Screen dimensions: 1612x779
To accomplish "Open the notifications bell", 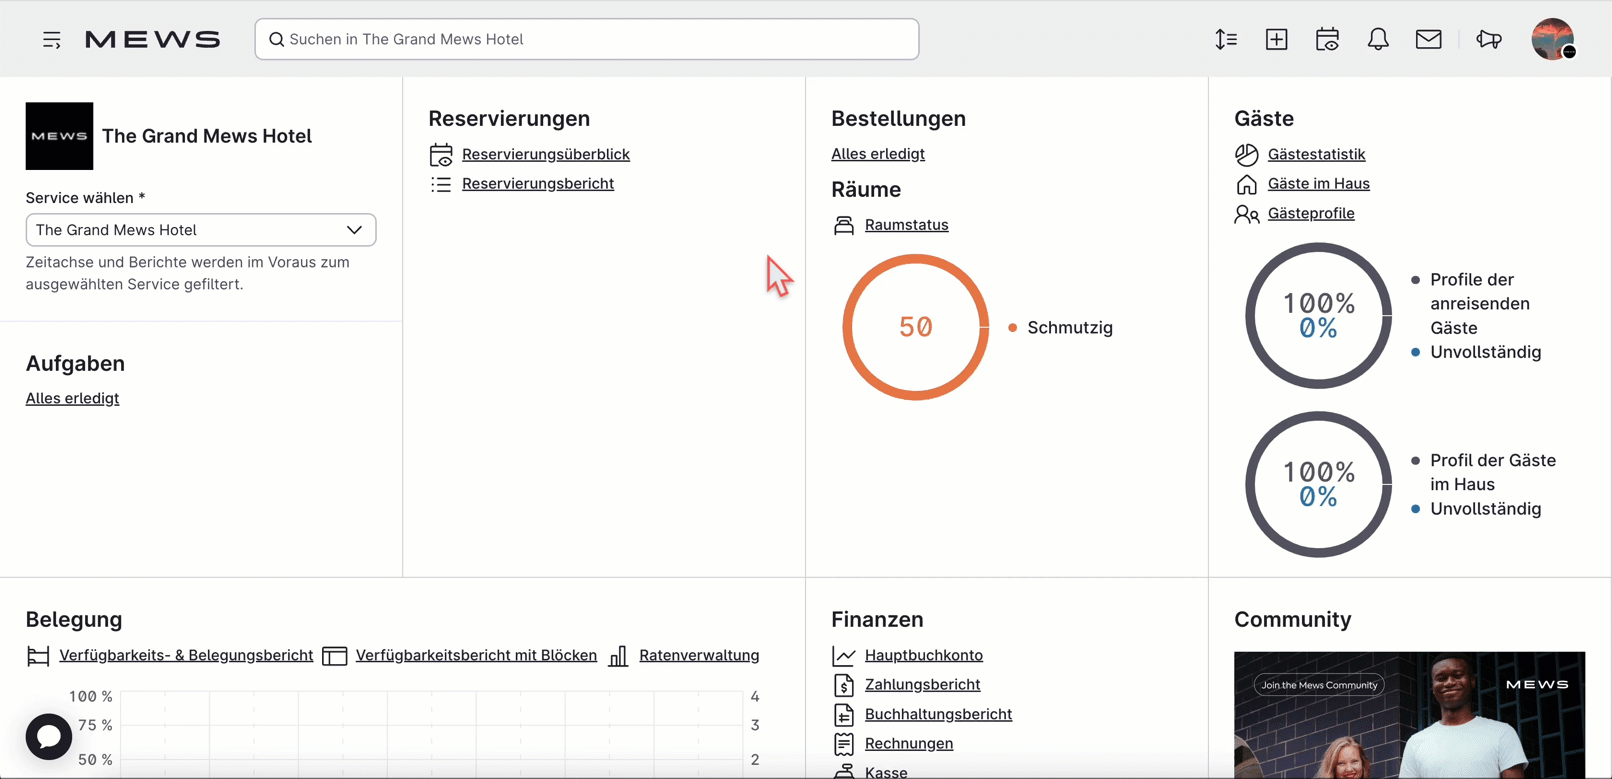I will click(x=1378, y=39).
